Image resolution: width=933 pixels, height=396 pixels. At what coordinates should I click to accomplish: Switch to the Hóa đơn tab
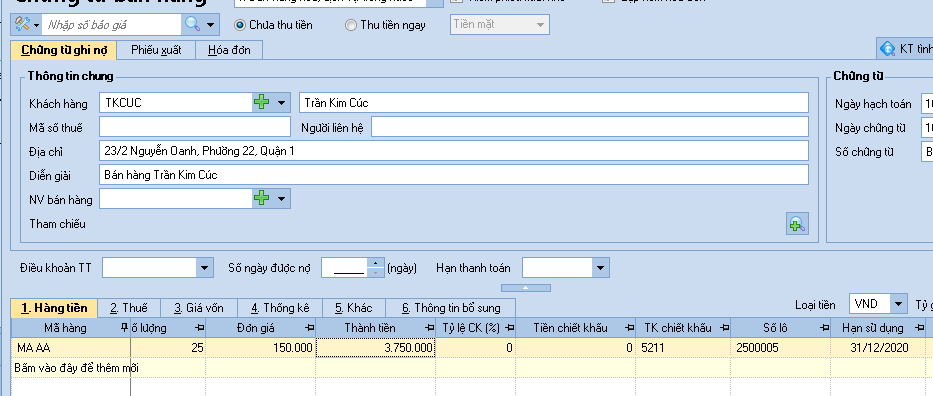229,50
